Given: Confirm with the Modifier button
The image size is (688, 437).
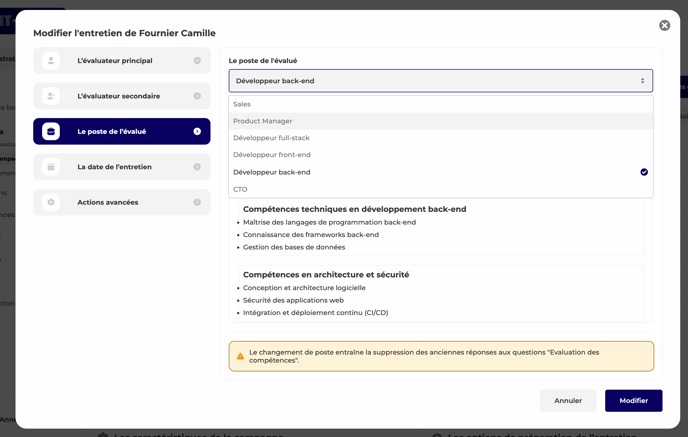Looking at the screenshot, I should coord(633,400).
